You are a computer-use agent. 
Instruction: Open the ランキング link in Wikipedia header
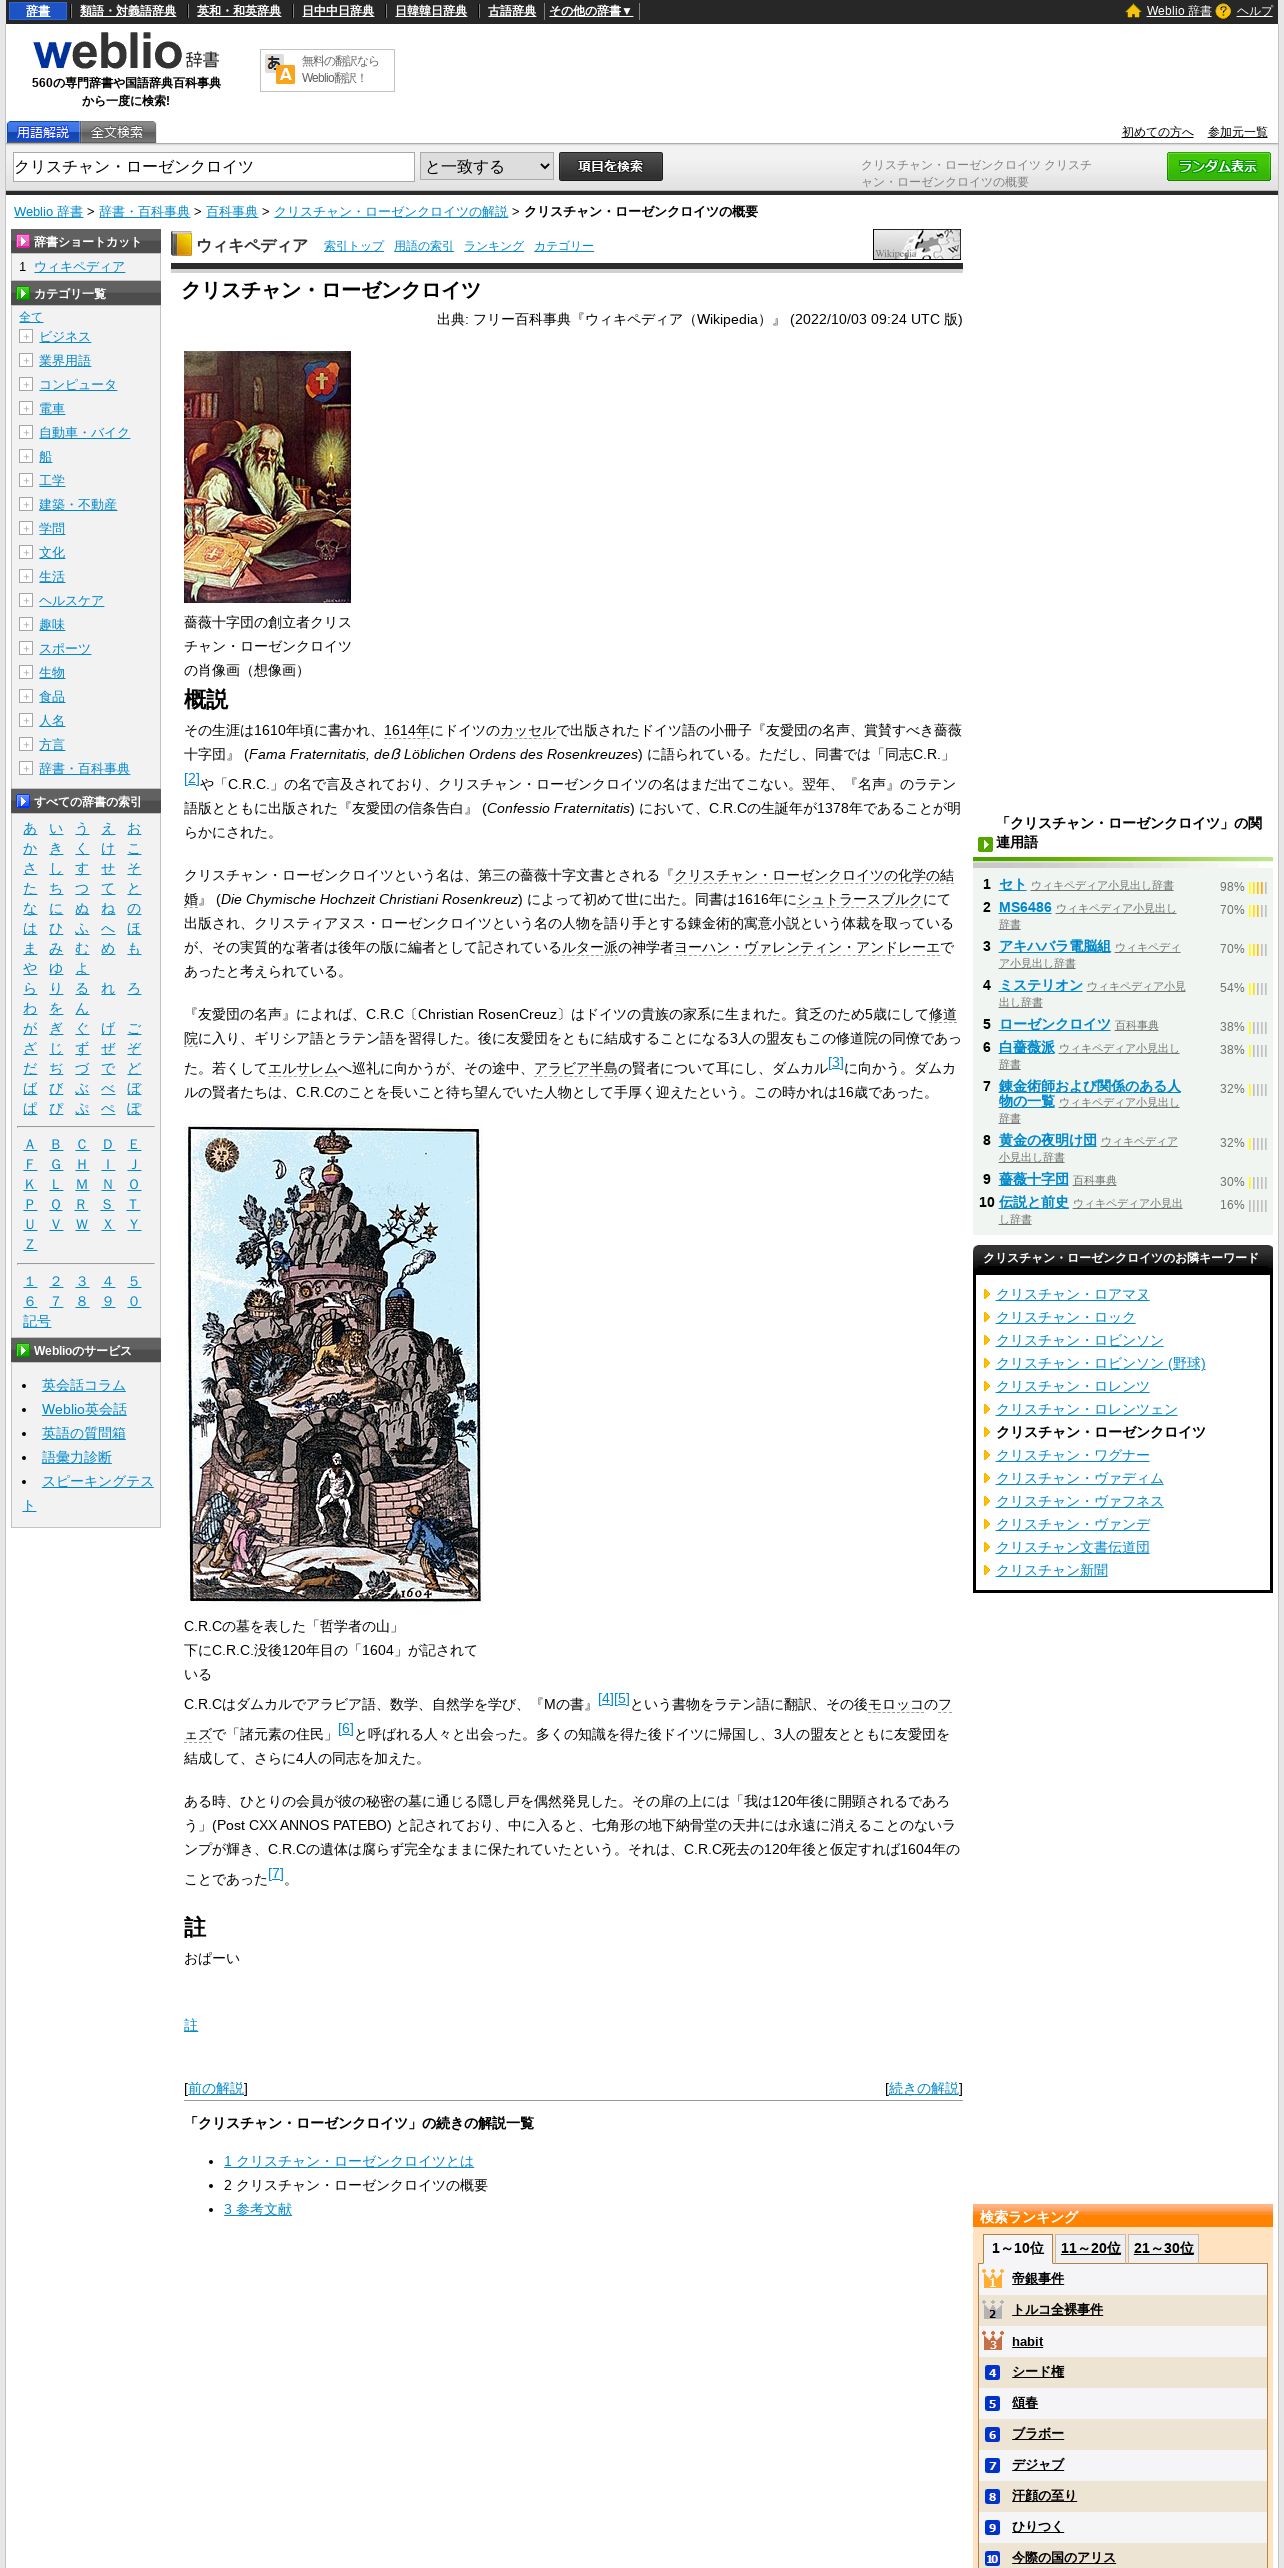[494, 246]
